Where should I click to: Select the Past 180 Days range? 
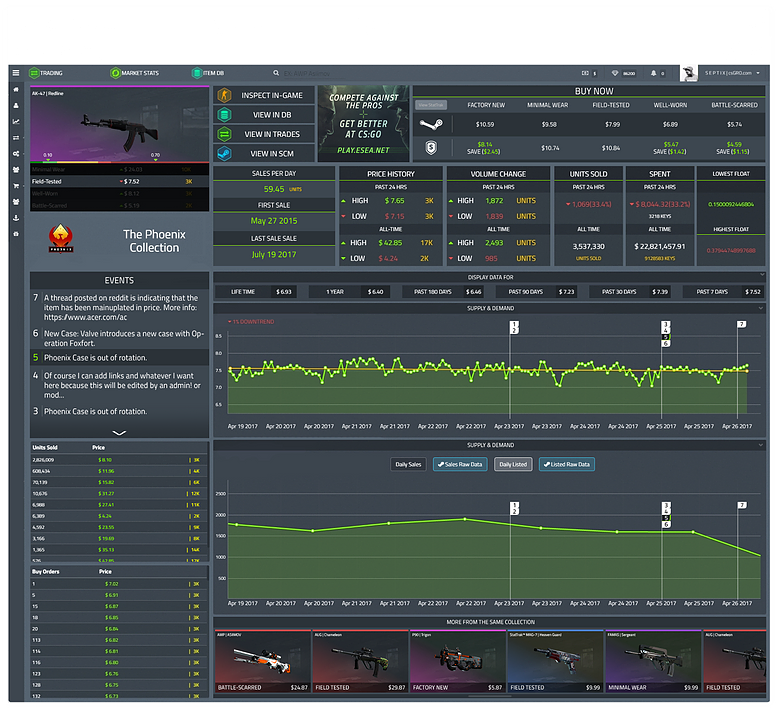pyautogui.click(x=443, y=292)
